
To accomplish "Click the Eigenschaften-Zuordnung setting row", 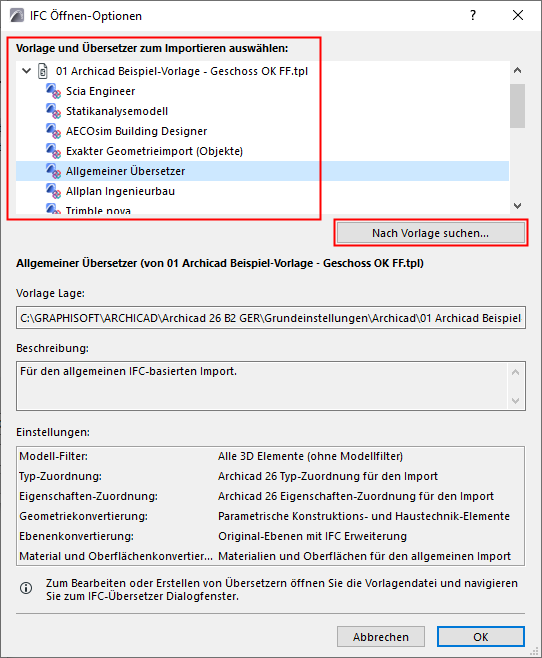I will pyautogui.click(x=271, y=496).
